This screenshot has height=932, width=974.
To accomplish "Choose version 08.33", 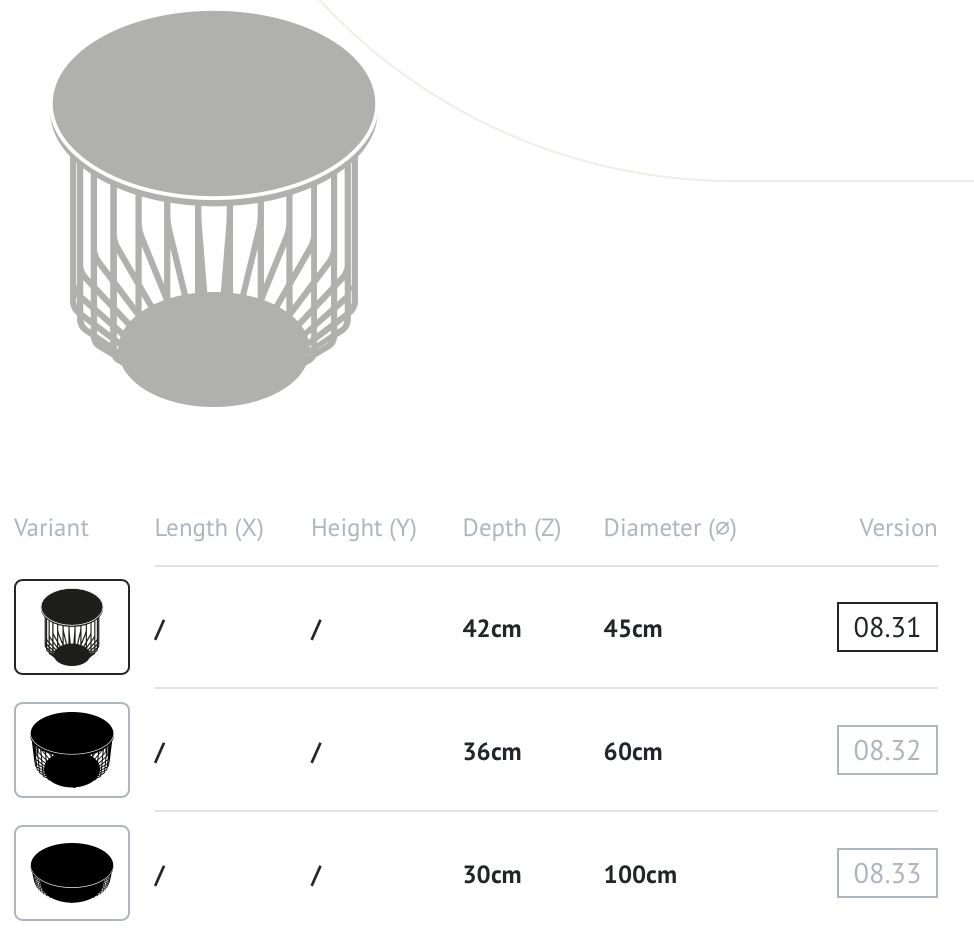I will click(886, 873).
